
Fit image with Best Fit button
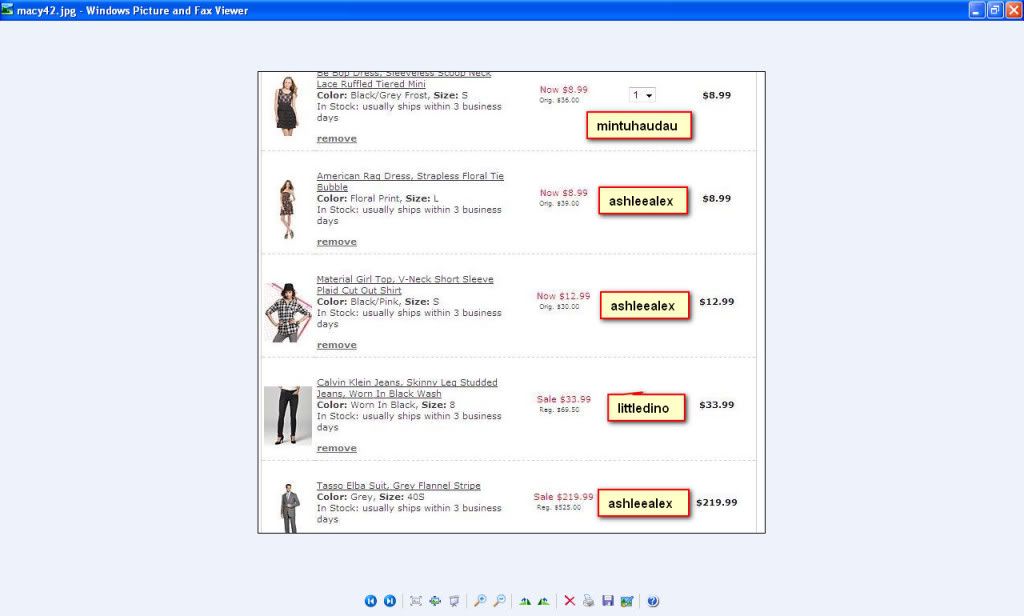tap(417, 601)
